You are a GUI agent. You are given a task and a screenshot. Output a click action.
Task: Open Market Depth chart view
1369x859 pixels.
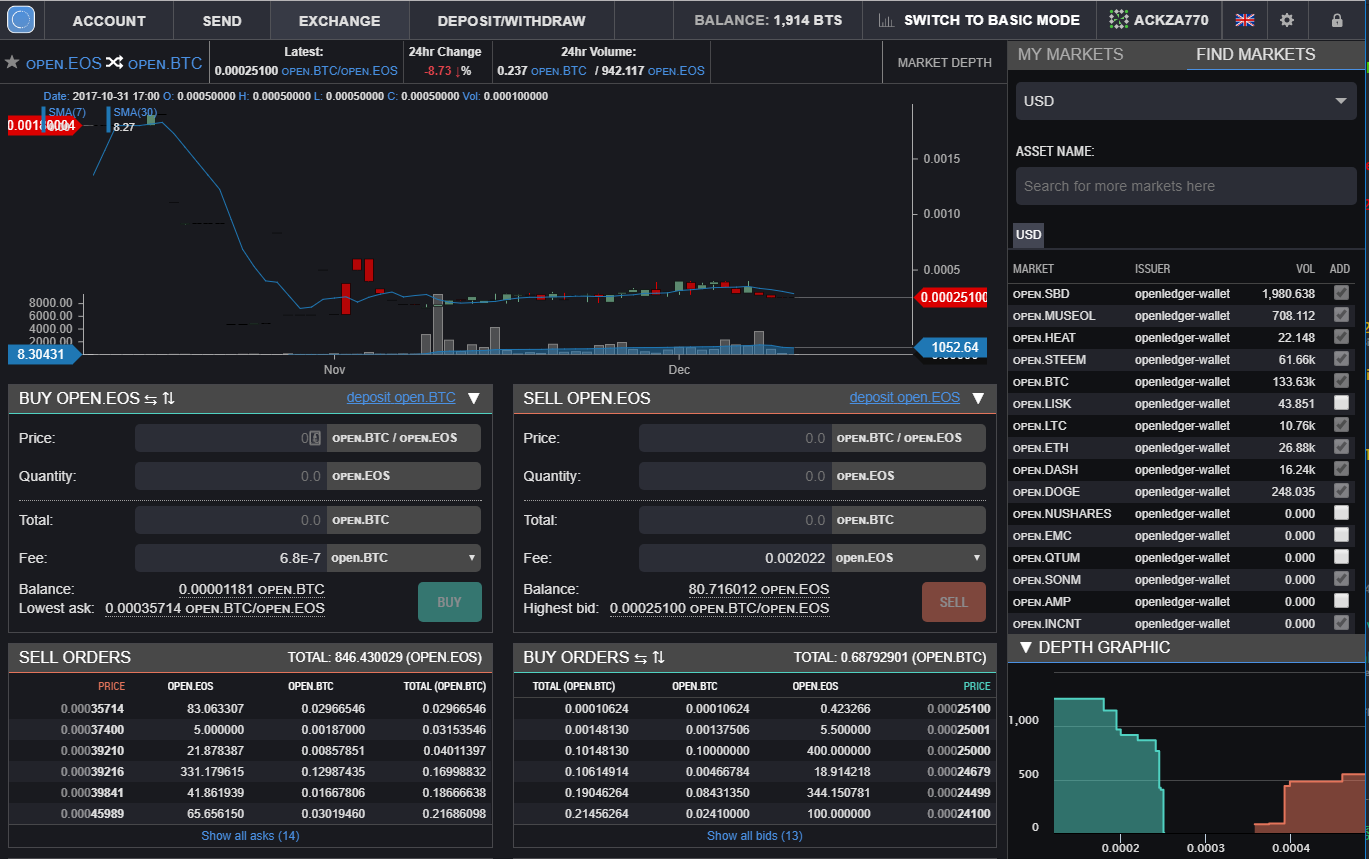pos(945,62)
